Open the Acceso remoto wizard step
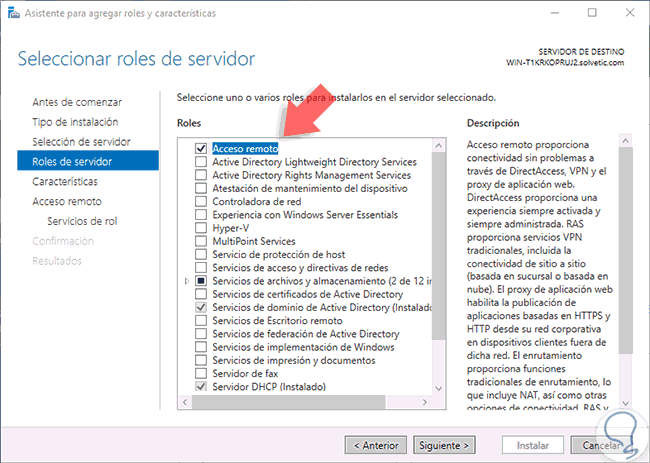 tap(67, 201)
